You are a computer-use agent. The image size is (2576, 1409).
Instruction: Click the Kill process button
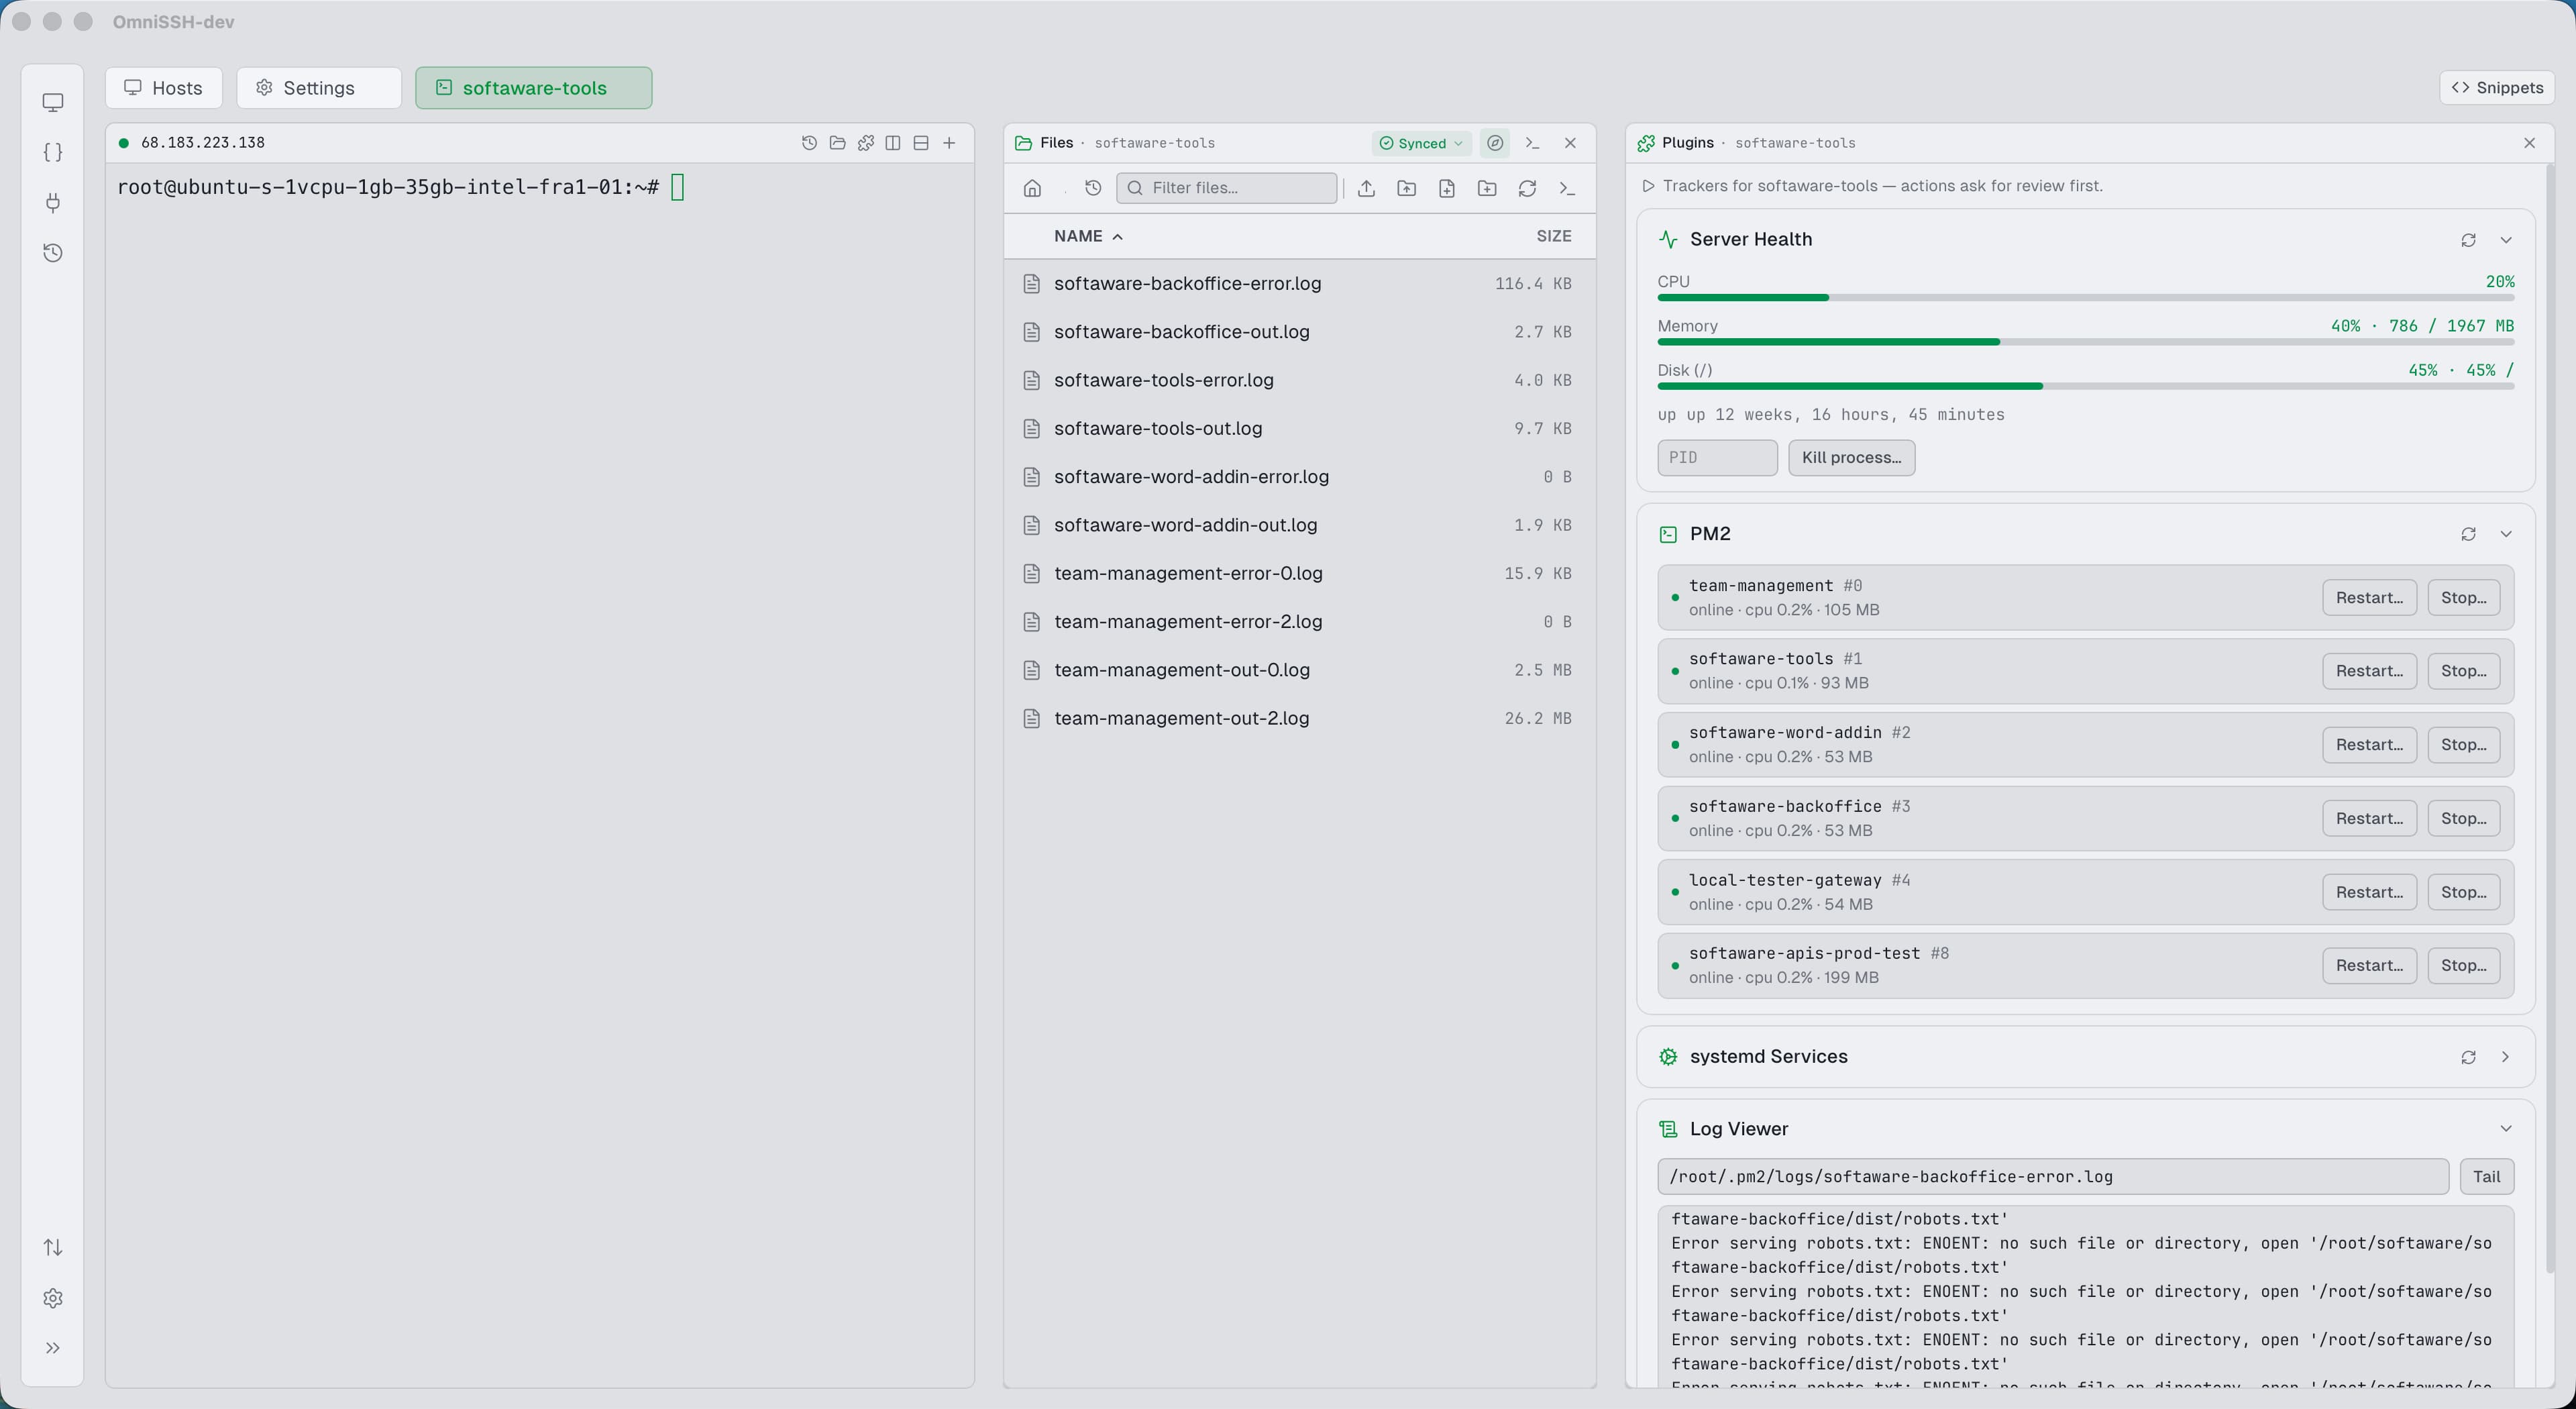pyautogui.click(x=1851, y=458)
